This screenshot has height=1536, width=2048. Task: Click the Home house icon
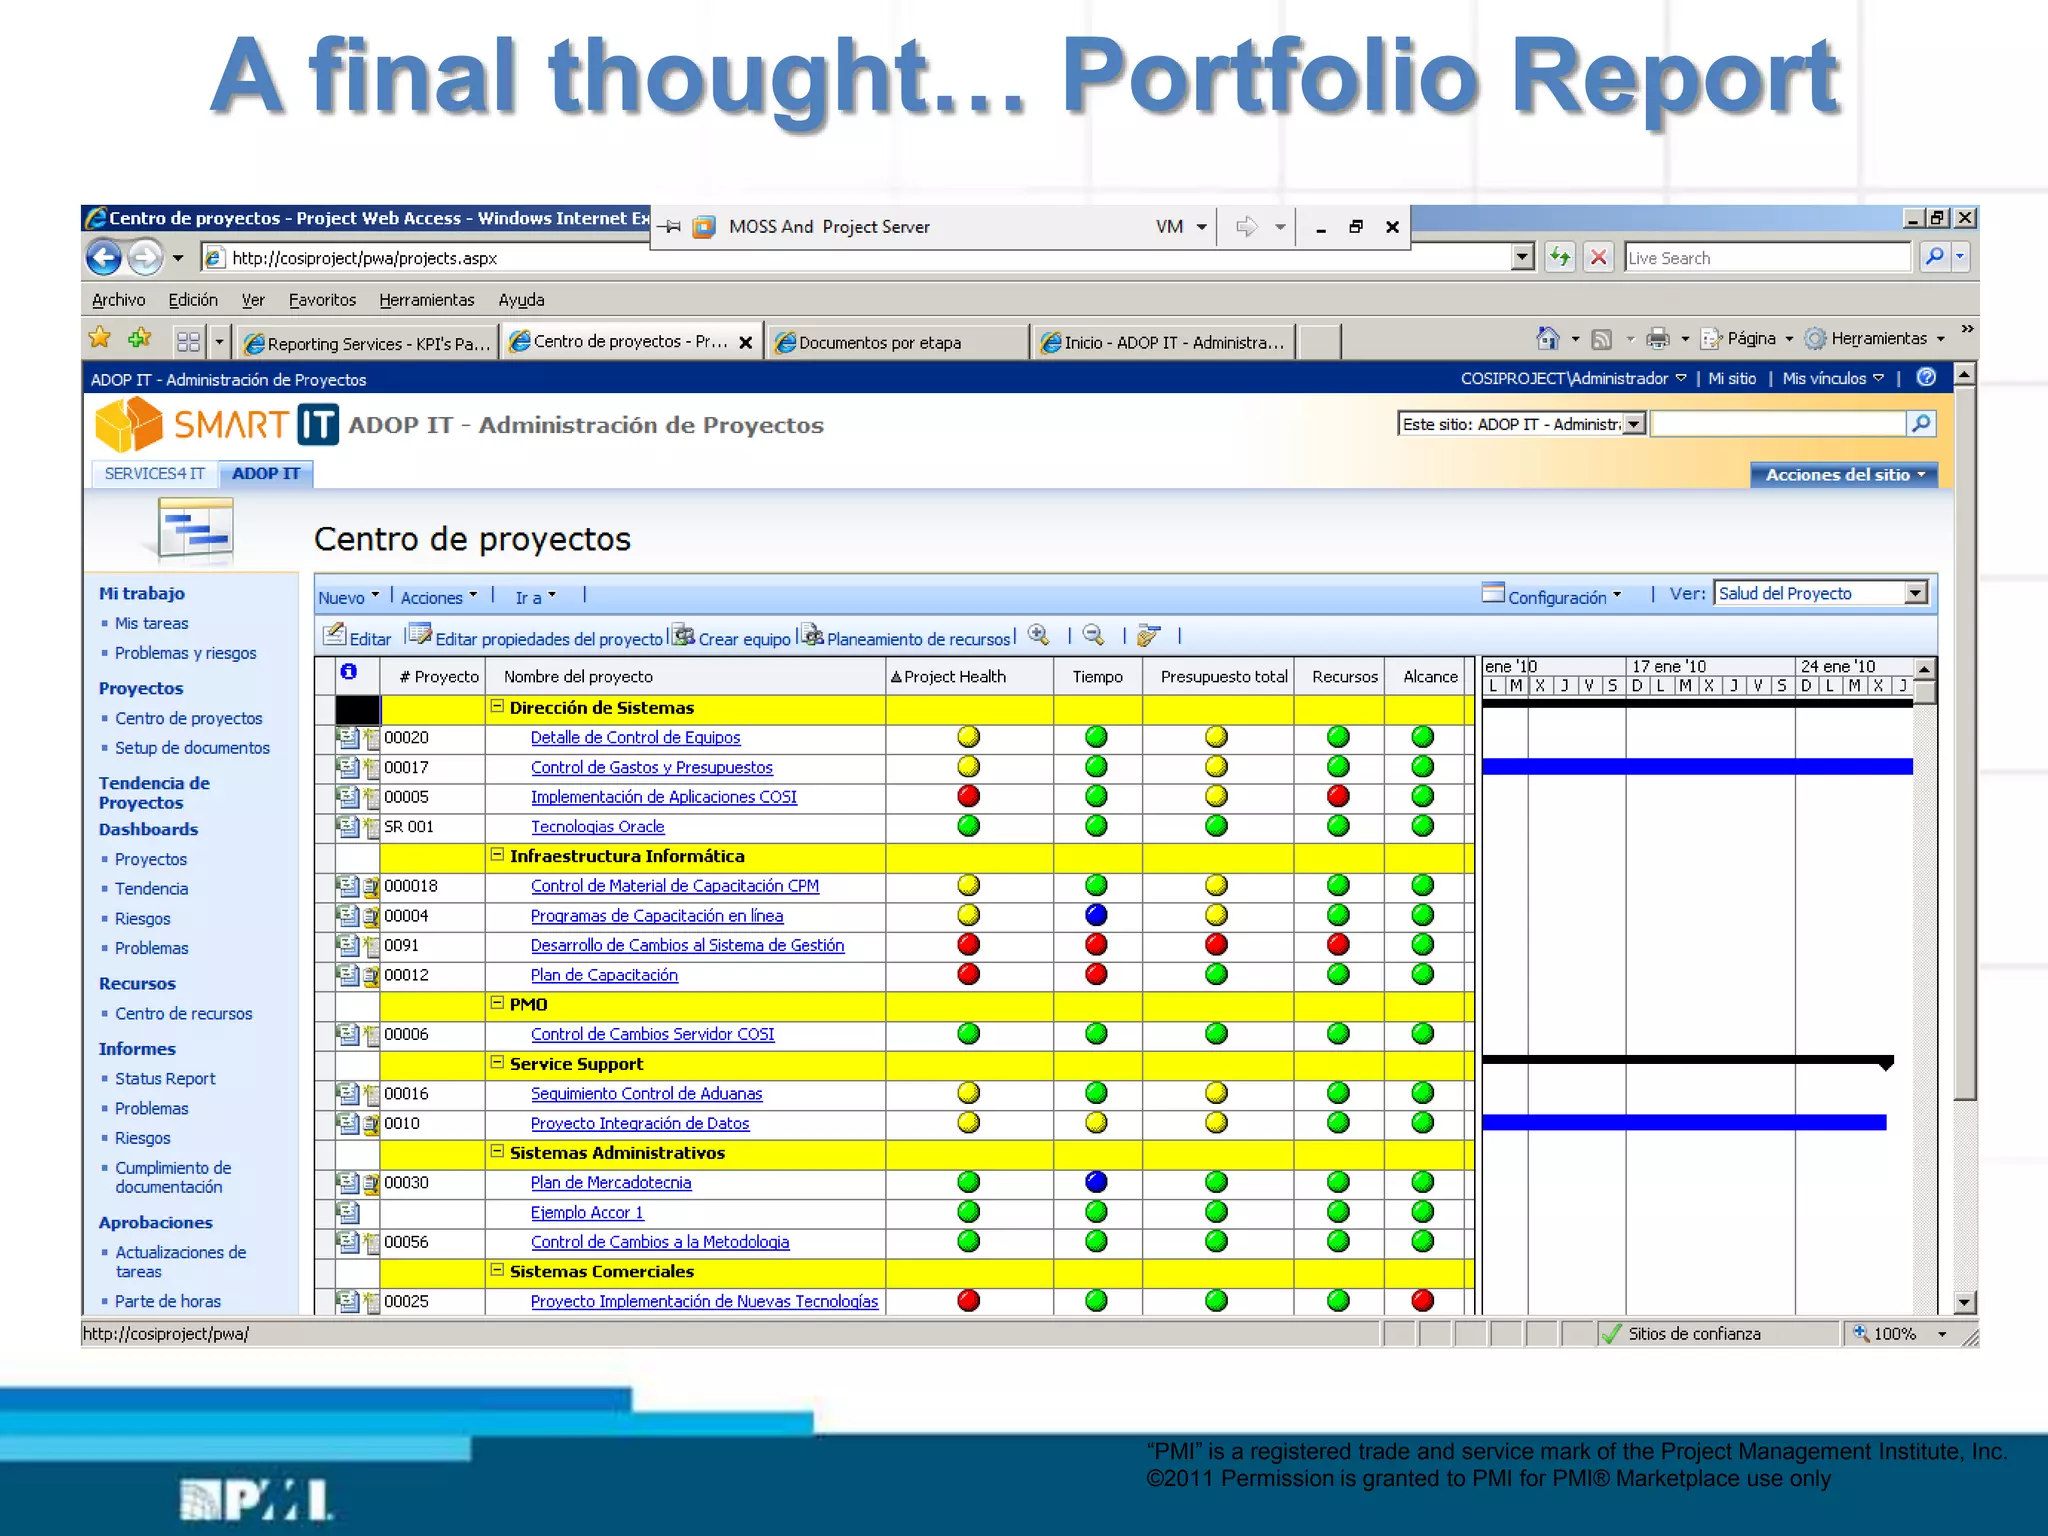pos(1548,339)
